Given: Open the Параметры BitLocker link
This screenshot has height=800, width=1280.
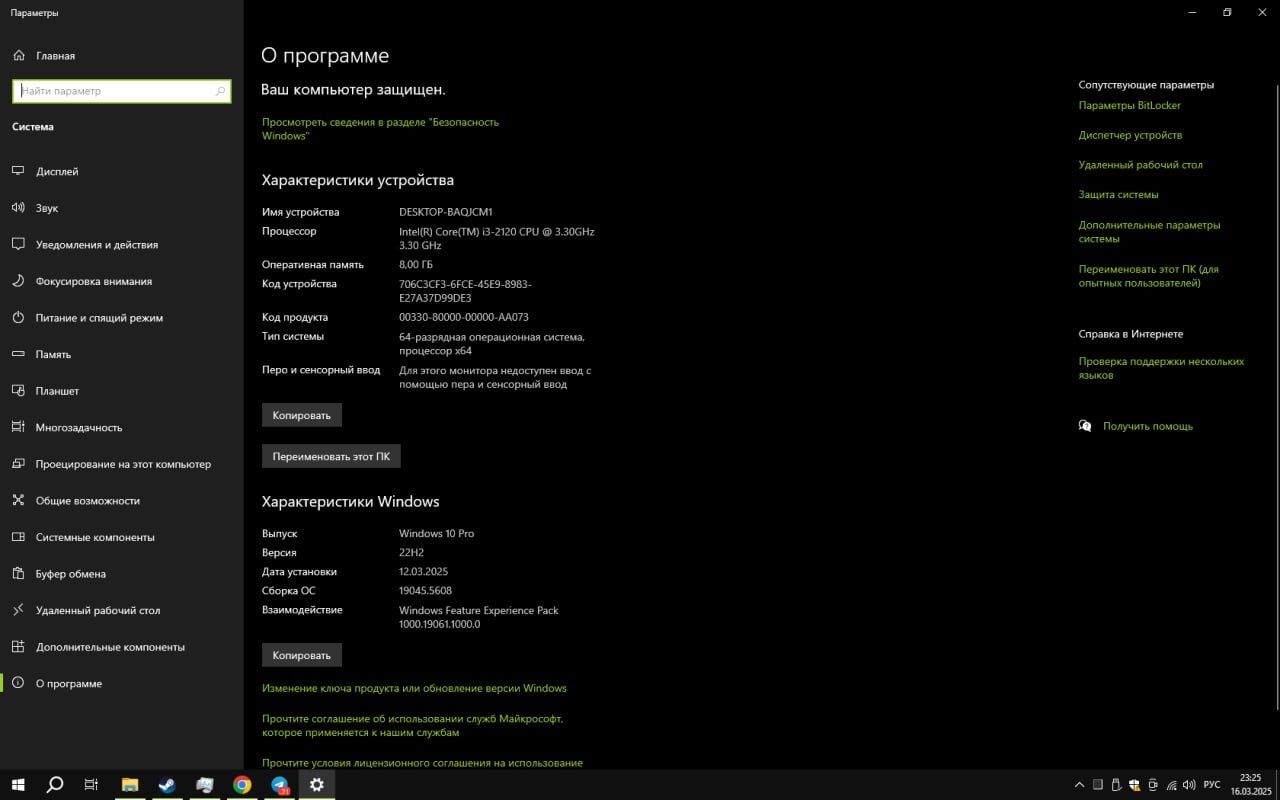Looking at the screenshot, I should [1130, 105].
